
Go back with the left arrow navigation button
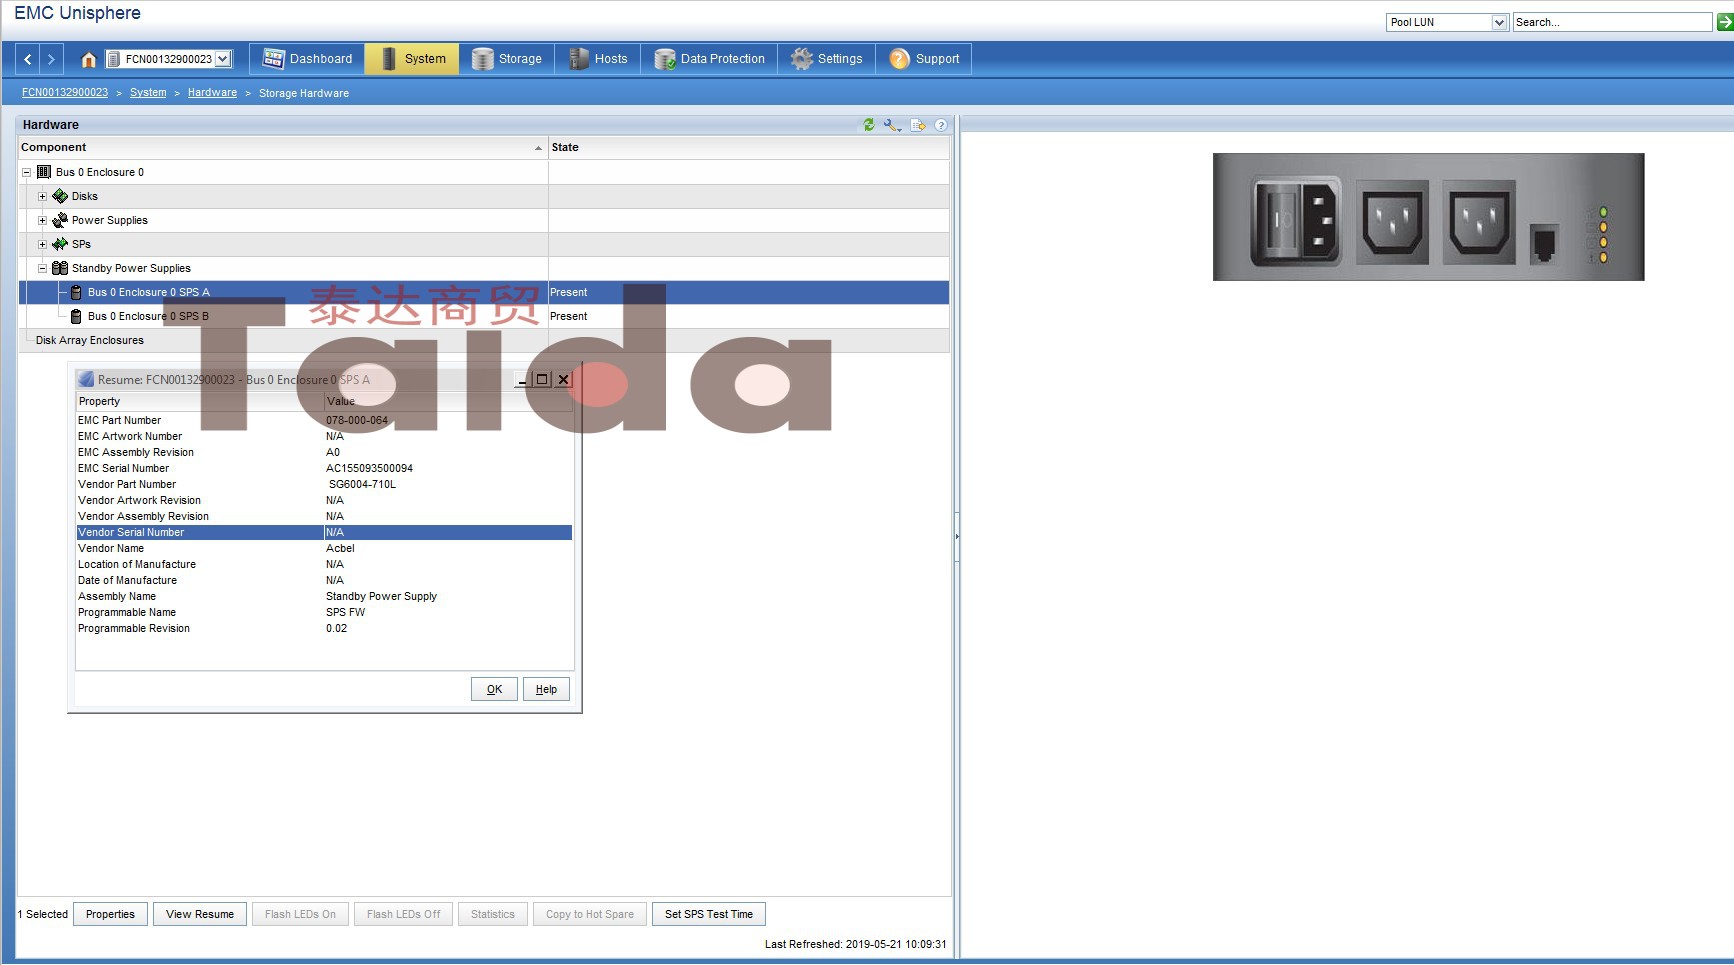28,59
